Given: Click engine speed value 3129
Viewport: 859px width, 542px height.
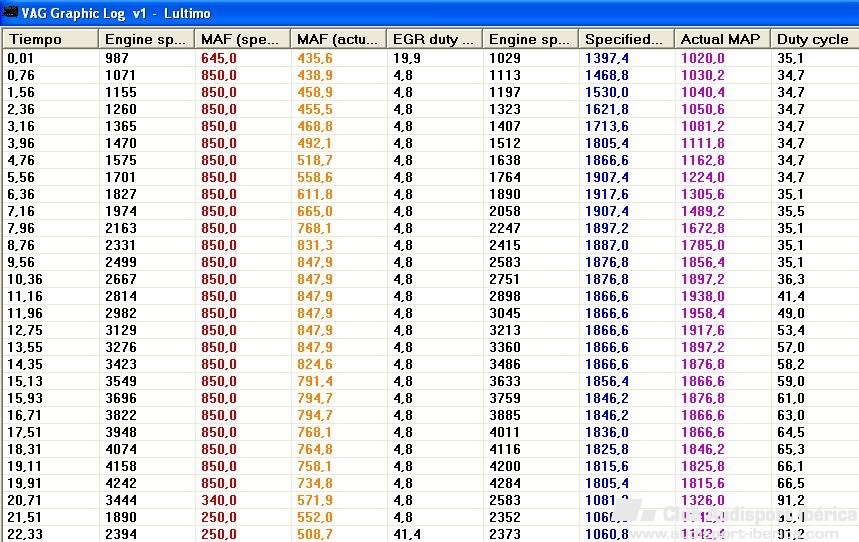Looking at the screenshot, I should 121,330.
